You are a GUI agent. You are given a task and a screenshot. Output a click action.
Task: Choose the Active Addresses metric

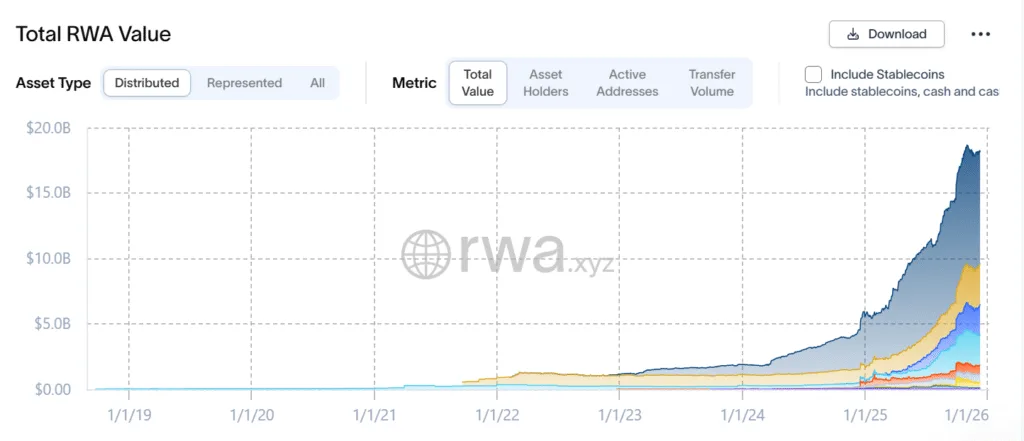[627, 83]
